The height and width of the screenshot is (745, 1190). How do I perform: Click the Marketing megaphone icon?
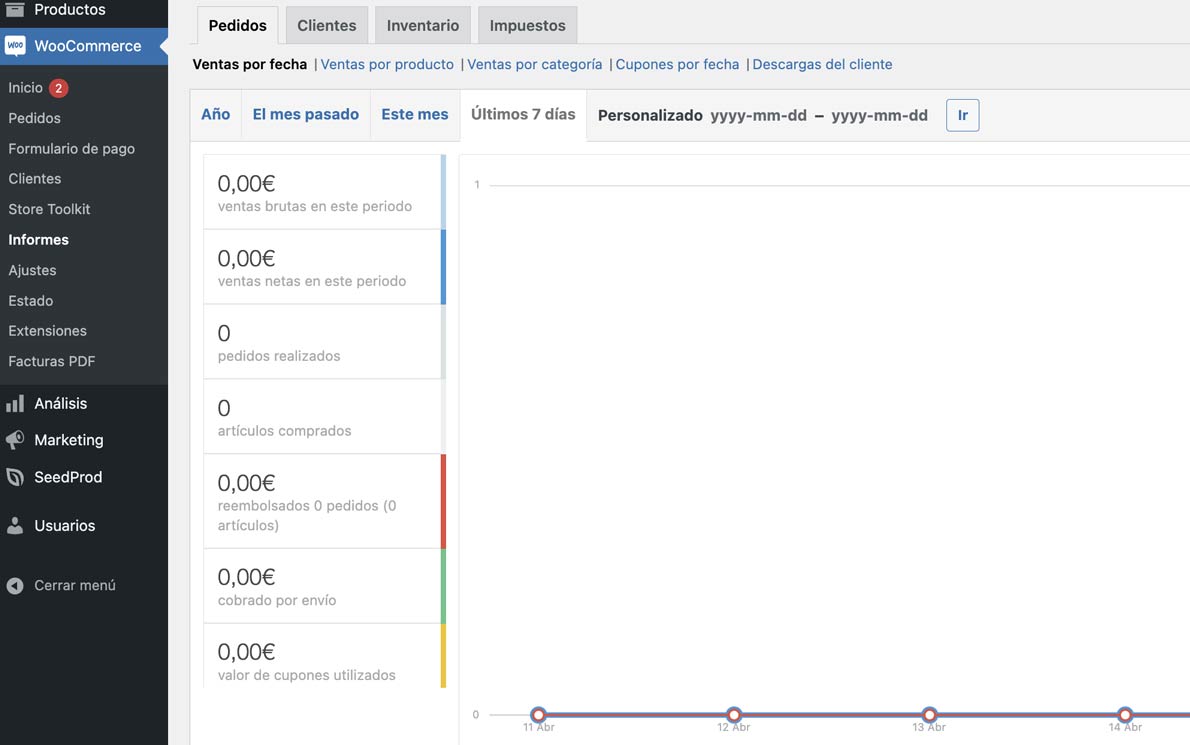point(15,440)
